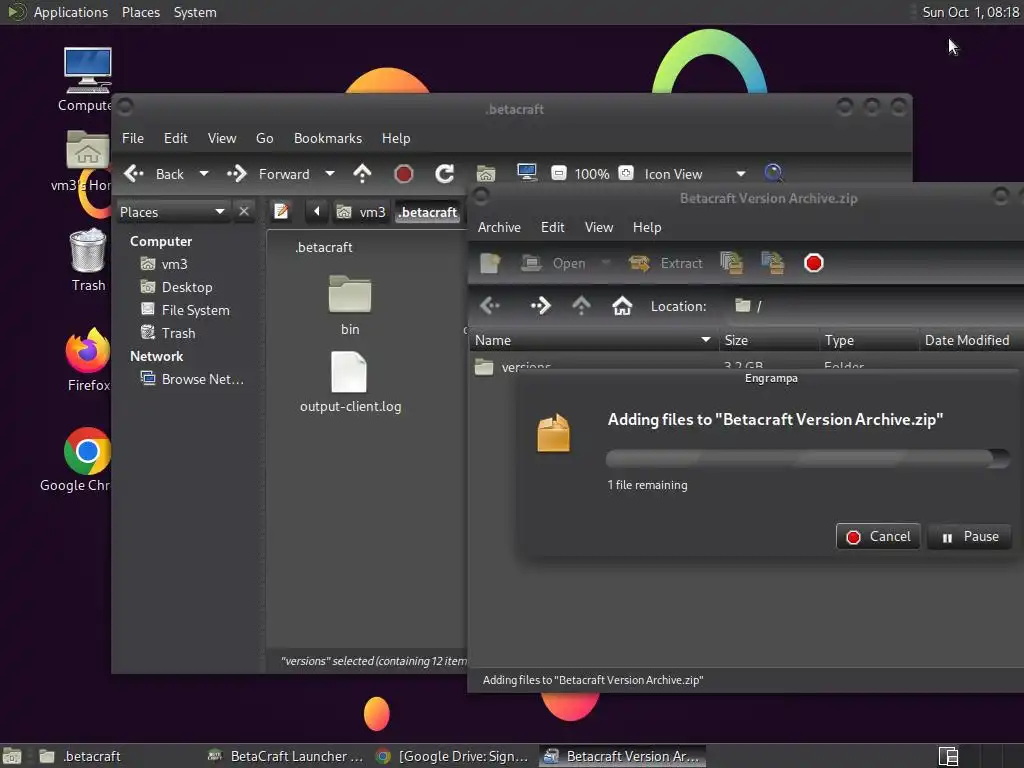Open the Help menu in .betacraft window
1024x768 pixels.
coord(396,138)
